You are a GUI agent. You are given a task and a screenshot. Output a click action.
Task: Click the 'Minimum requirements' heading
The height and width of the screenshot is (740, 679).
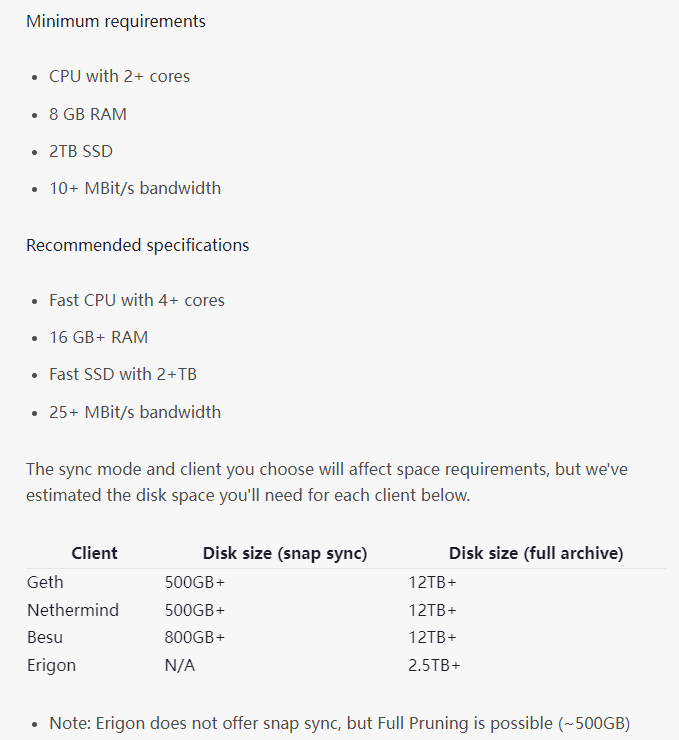click(x=116, y=22)
